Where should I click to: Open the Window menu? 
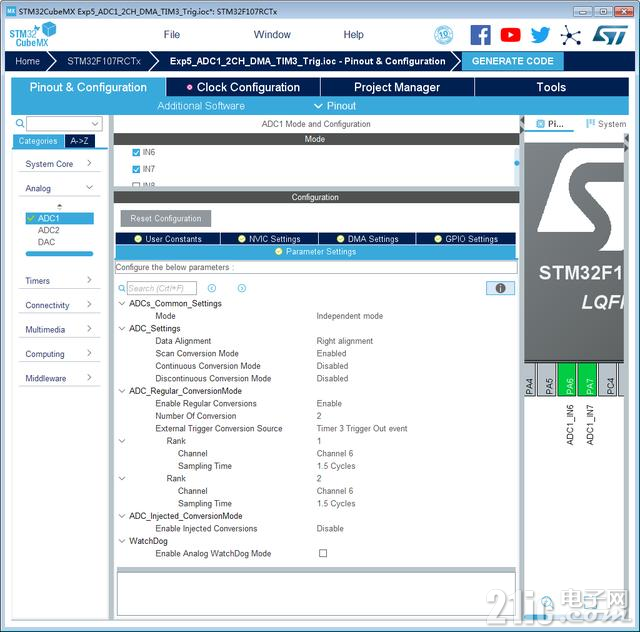coord(272,35)
